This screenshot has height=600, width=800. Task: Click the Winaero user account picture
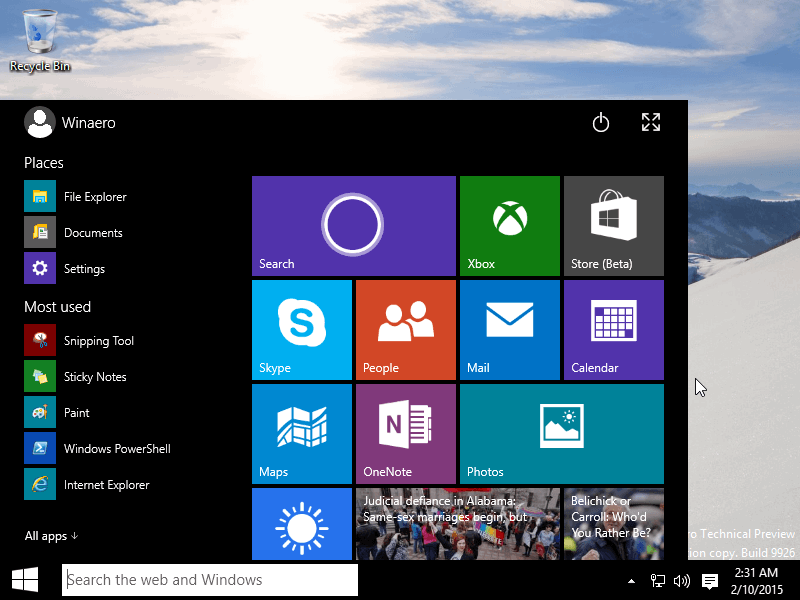pyautogui.click(x=40, y=122)
